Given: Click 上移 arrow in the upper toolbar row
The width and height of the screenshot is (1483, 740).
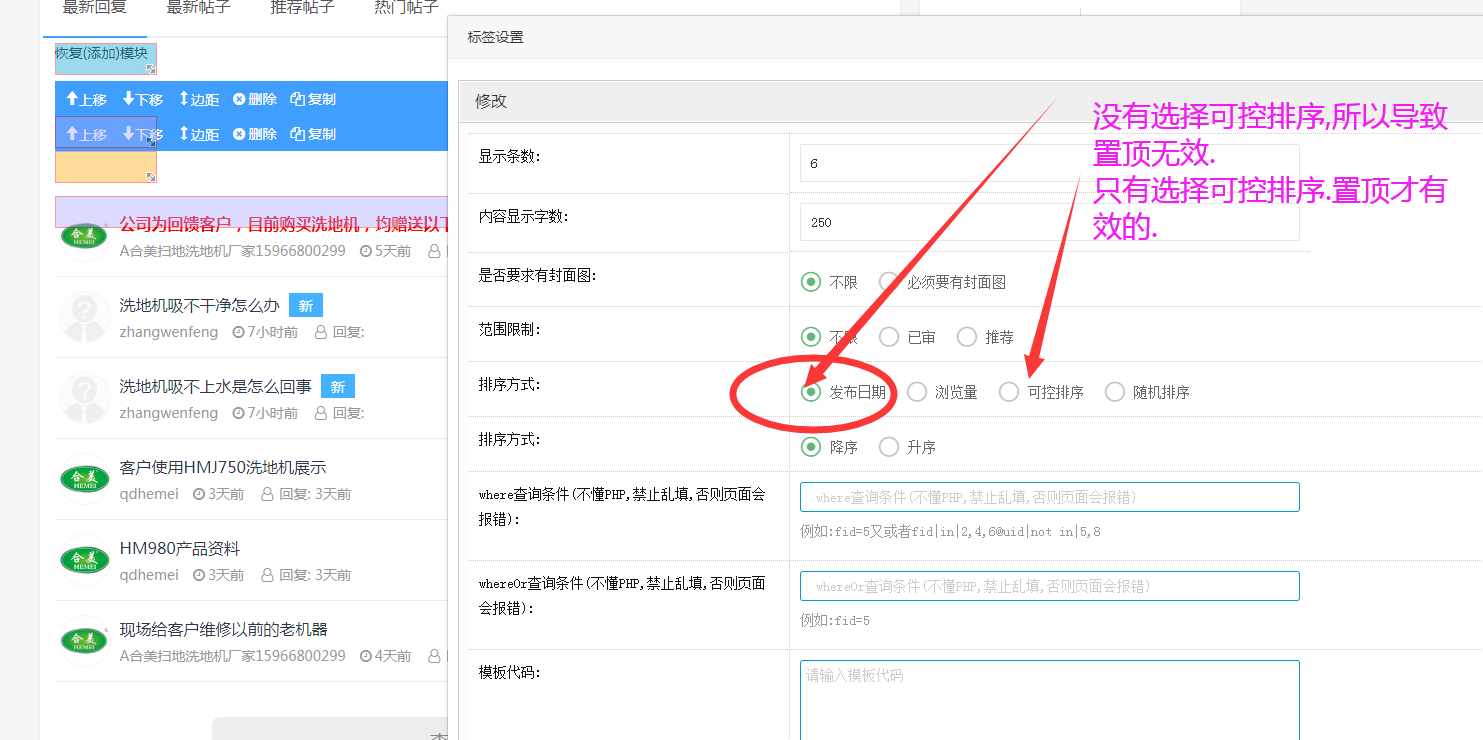Looking at the screenshot, I should 72,99.
